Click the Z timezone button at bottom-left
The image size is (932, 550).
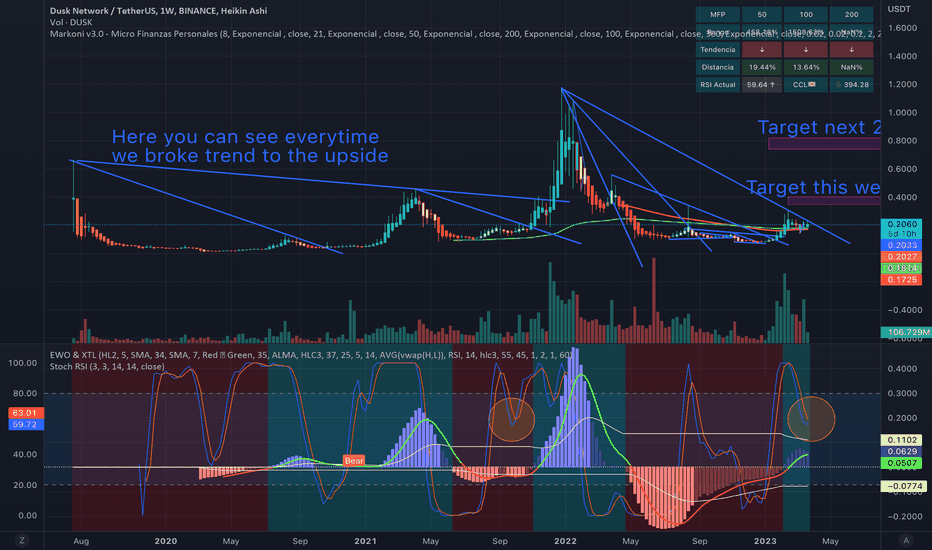[x=22, y=540]
